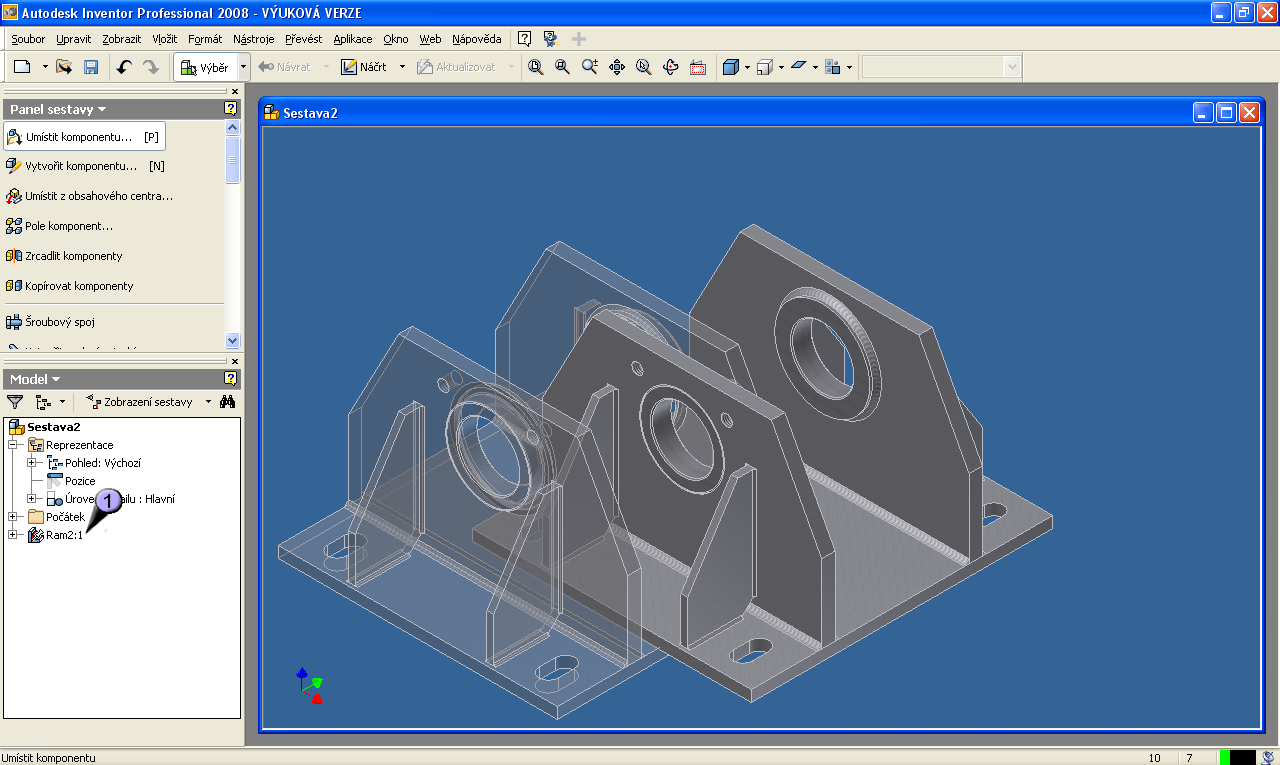Expand the Počátek folder node

[x=13, y=517]
